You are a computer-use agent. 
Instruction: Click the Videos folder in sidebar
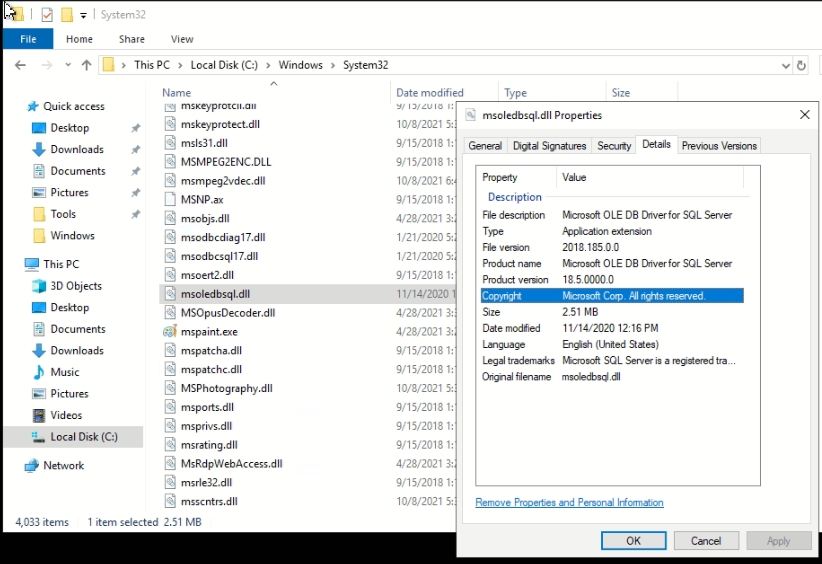66,415
